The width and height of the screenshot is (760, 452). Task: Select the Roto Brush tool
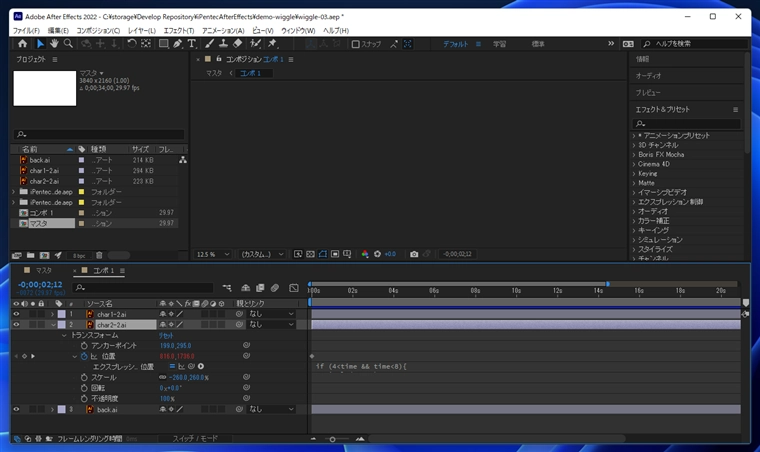pyautogui.click(x=255, y=44)
